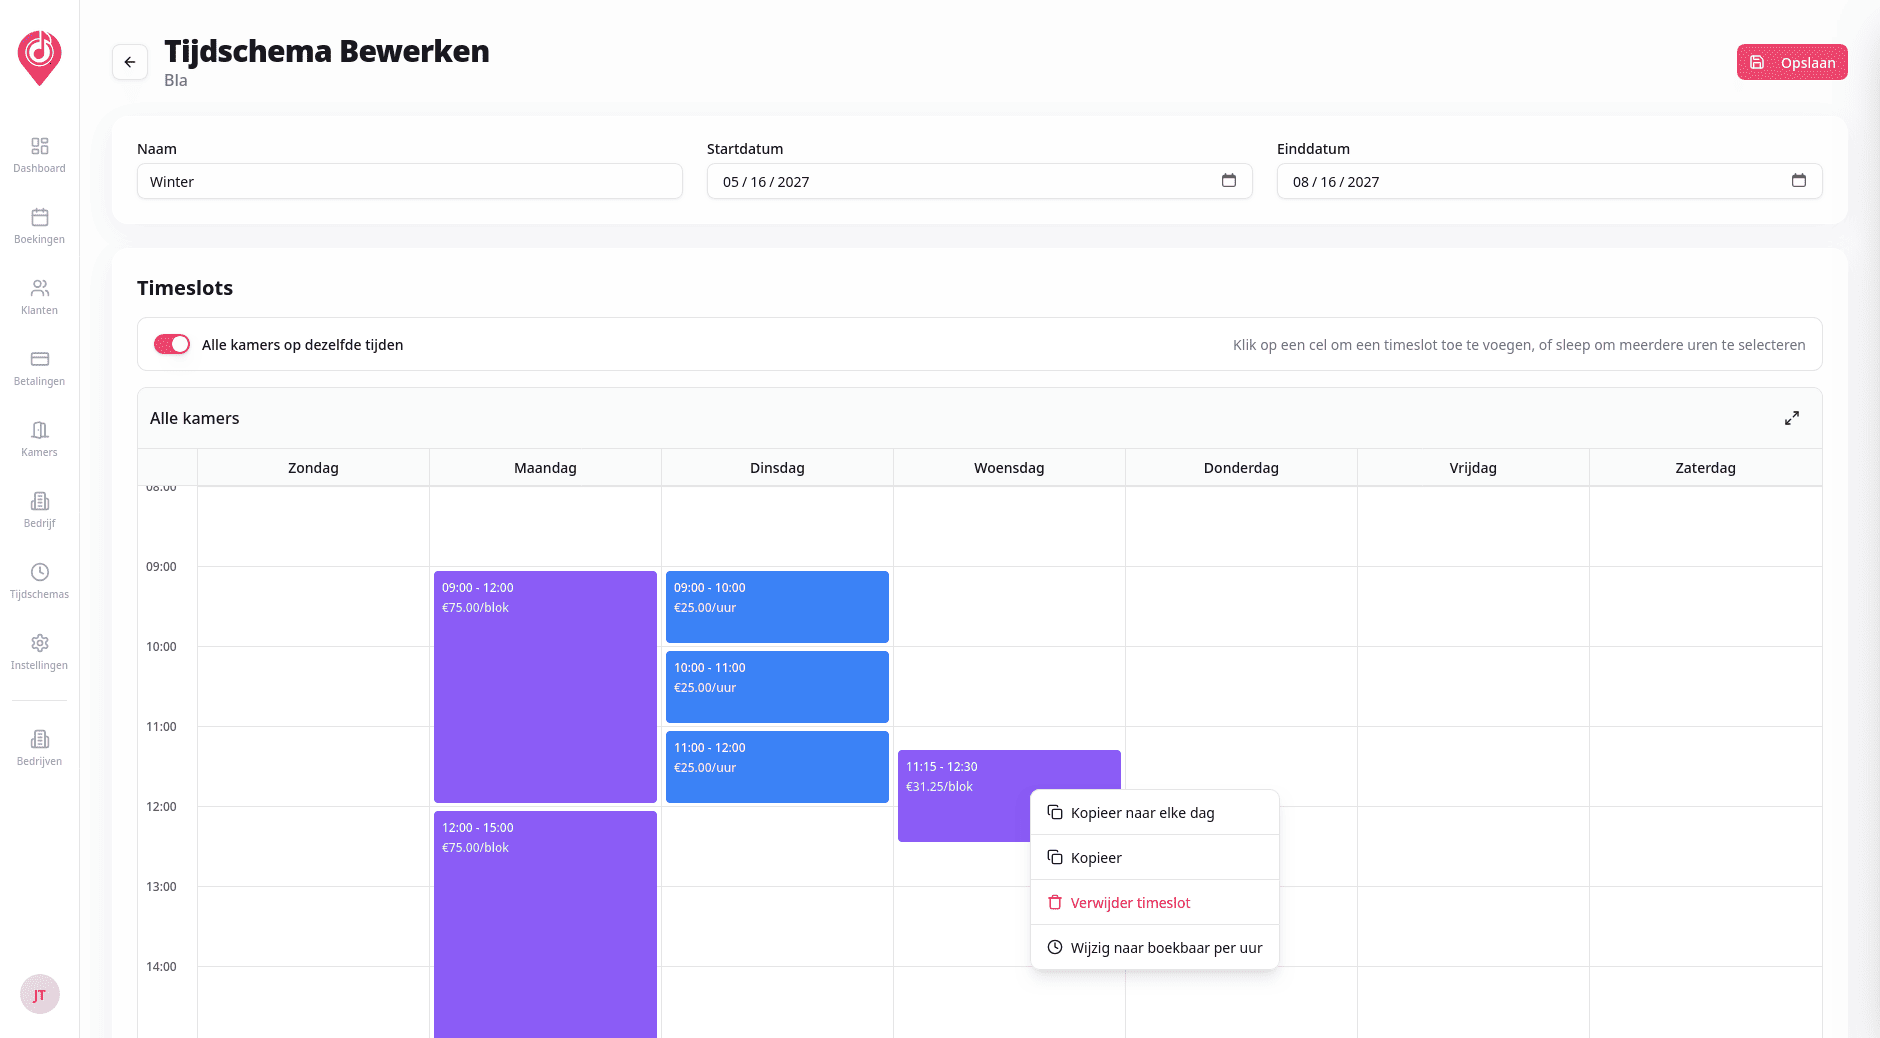This screenshot has width=1880, height=1038.
Task: Click the Donderdag column header
Action: 1241,467
